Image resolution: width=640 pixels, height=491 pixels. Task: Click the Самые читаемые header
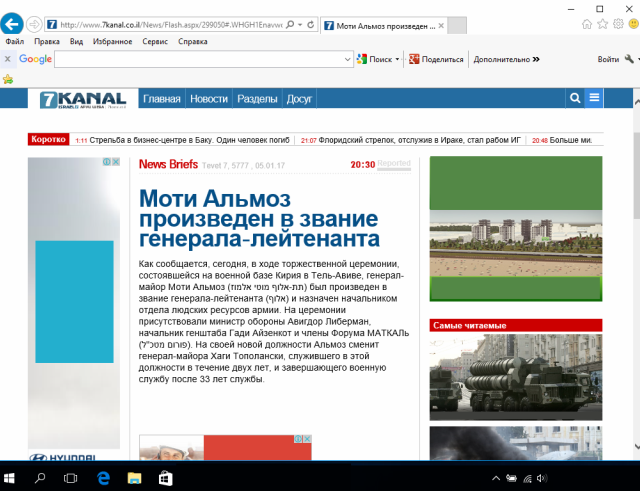point(516,325)
